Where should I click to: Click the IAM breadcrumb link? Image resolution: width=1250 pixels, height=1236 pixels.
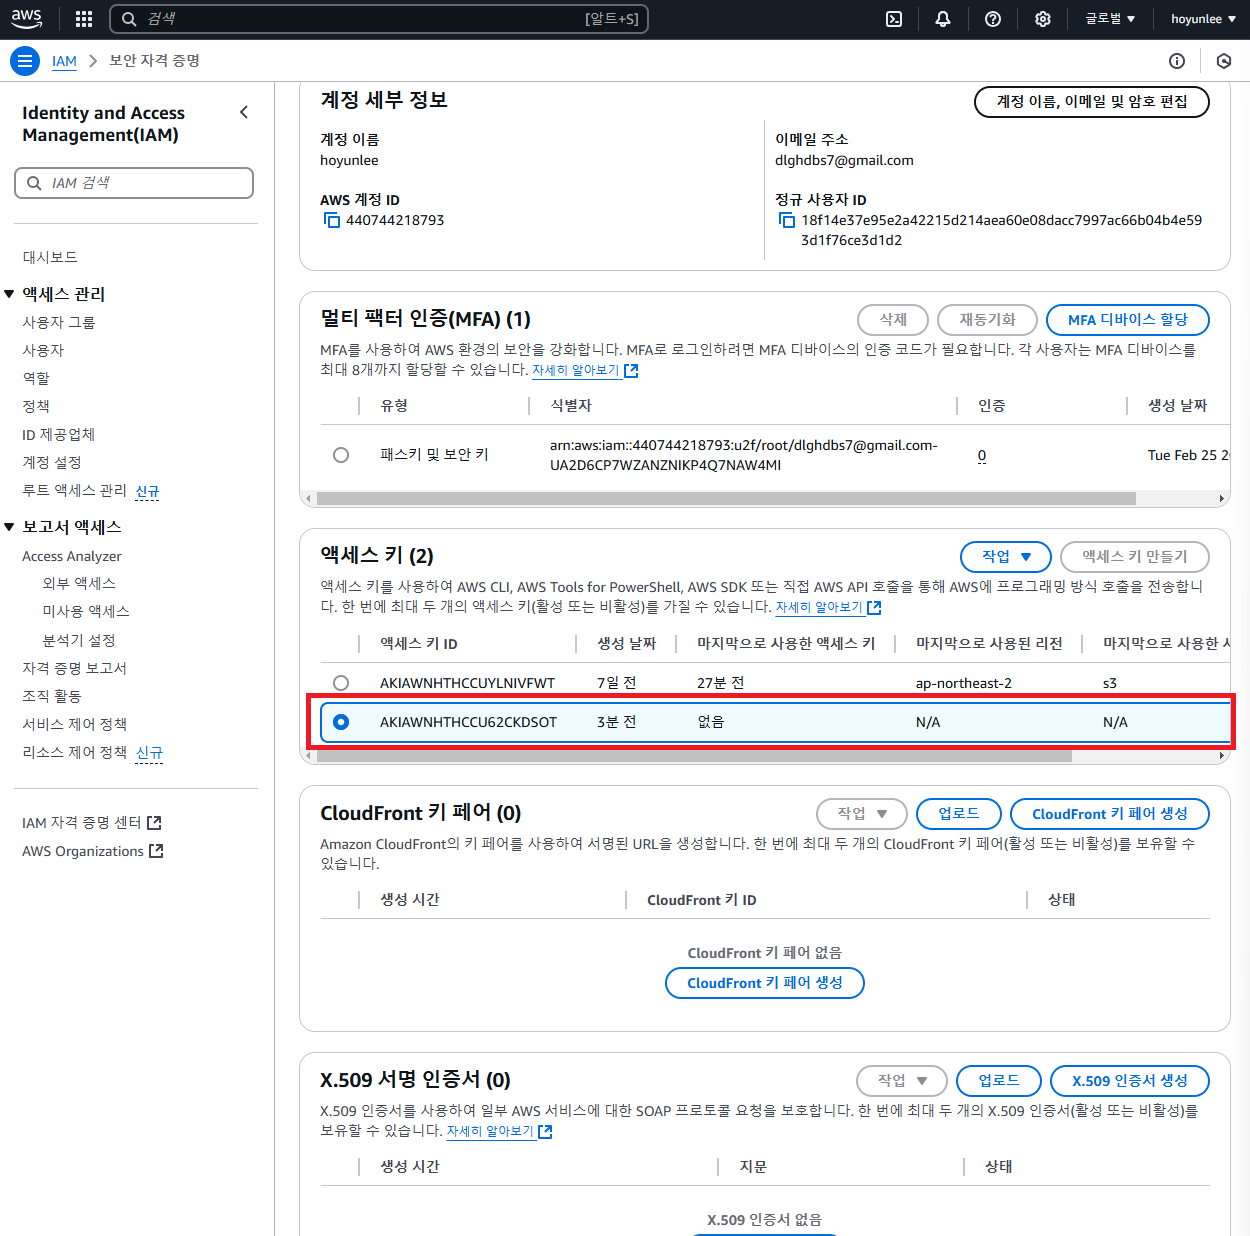pos(64,61)
